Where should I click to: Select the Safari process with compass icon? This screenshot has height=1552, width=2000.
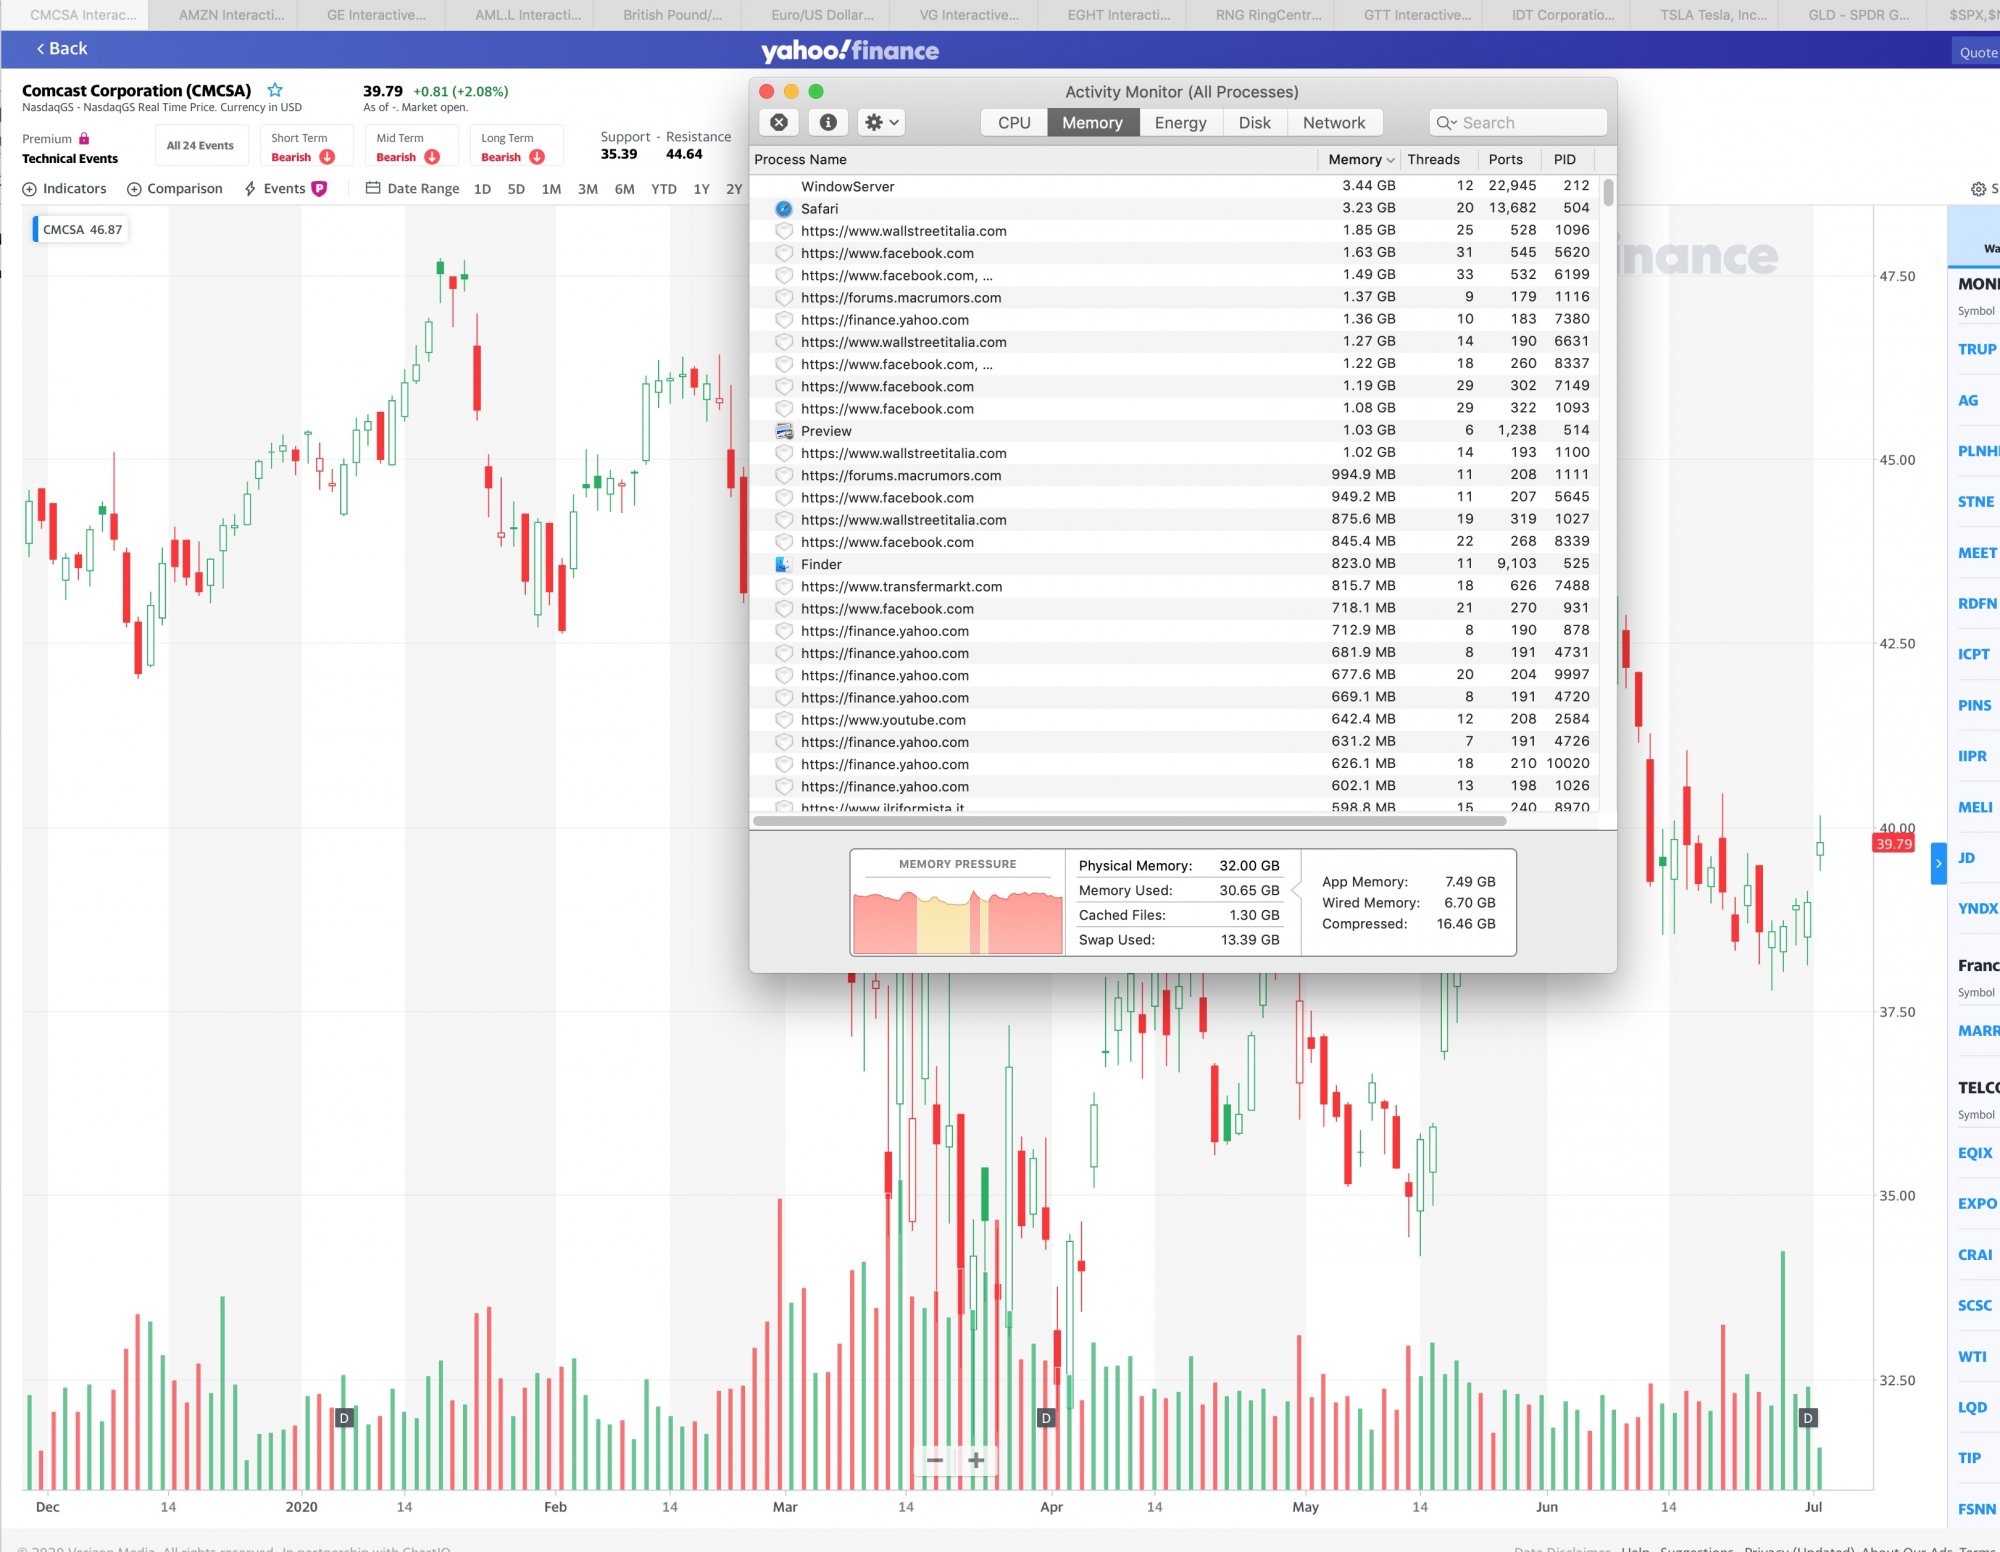(1174, 208)
